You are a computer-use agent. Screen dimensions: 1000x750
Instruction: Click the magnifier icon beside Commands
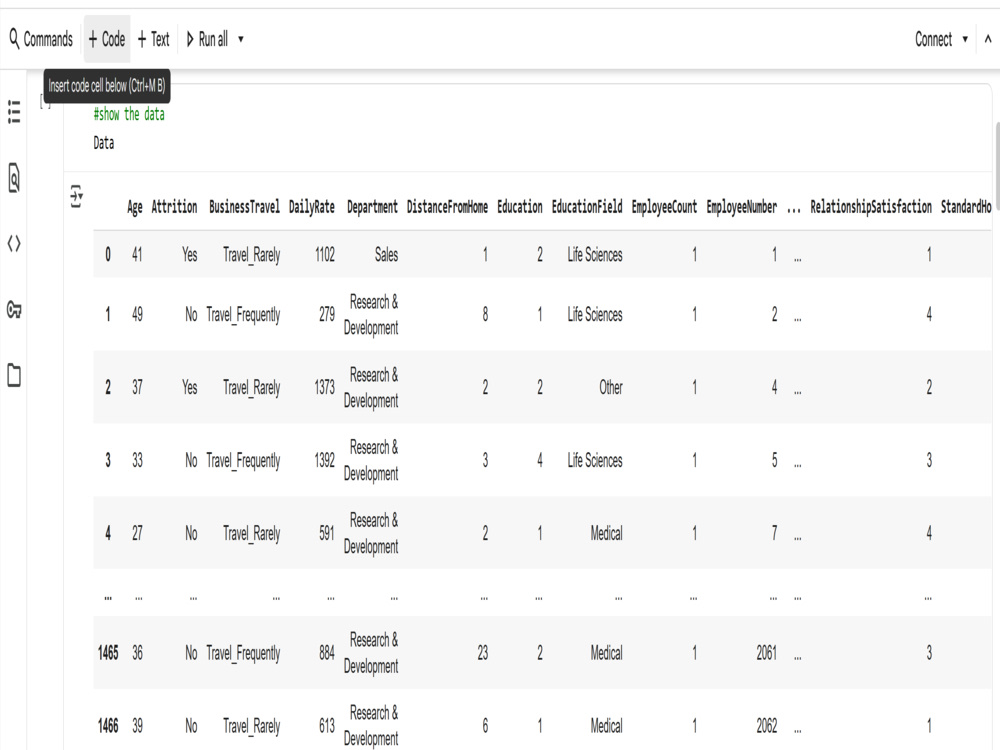14,39
